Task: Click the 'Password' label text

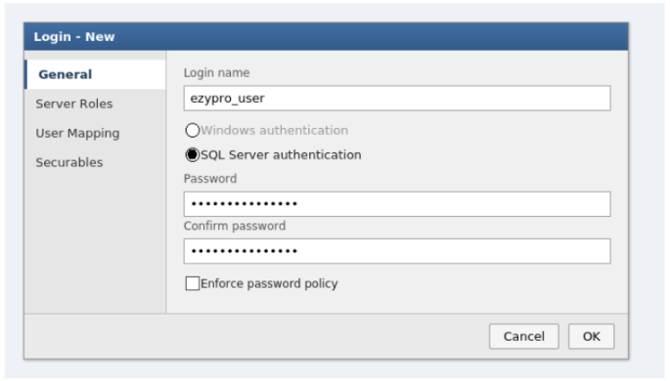Action: (210, 179)
